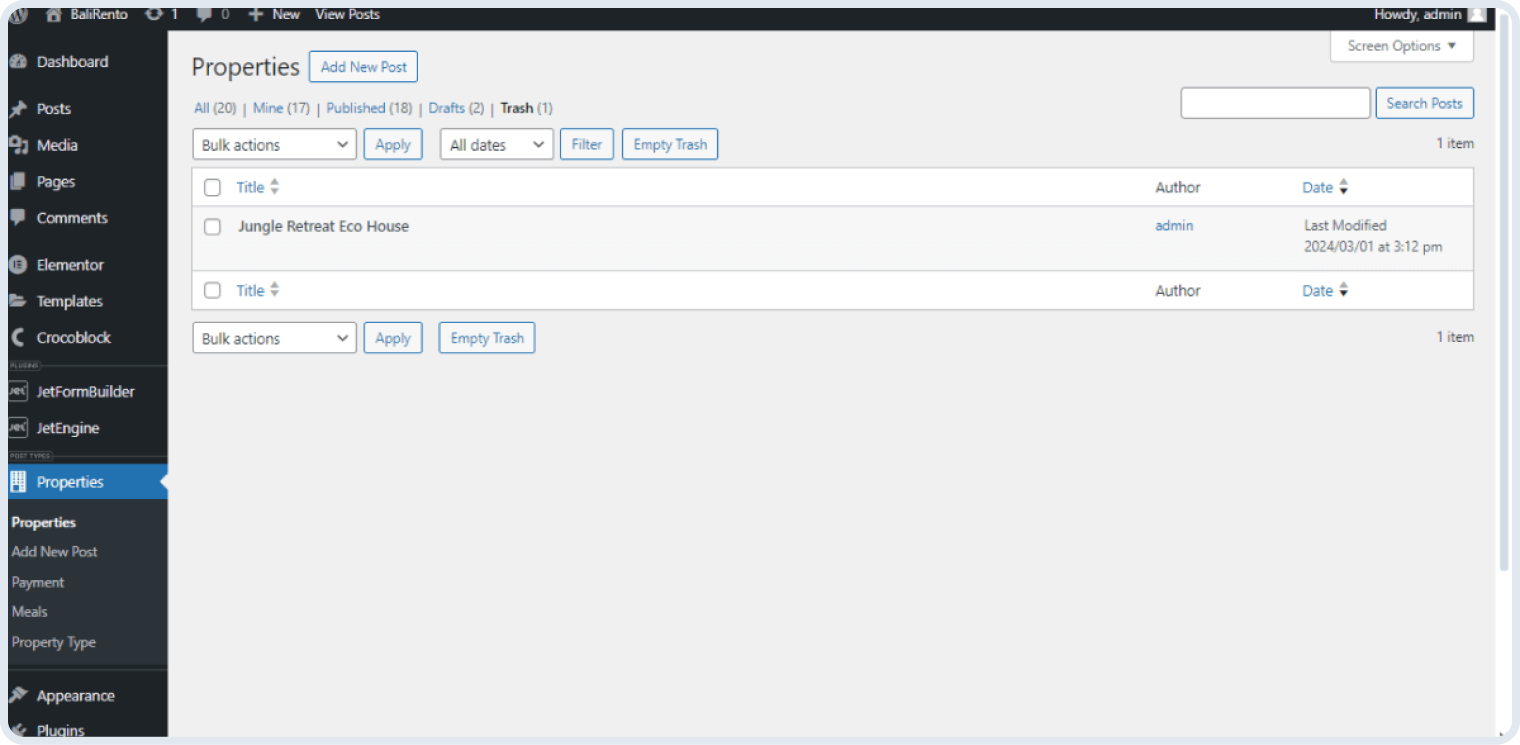
Task: Select all items with the header checkbox
Action: coord(212,187)
